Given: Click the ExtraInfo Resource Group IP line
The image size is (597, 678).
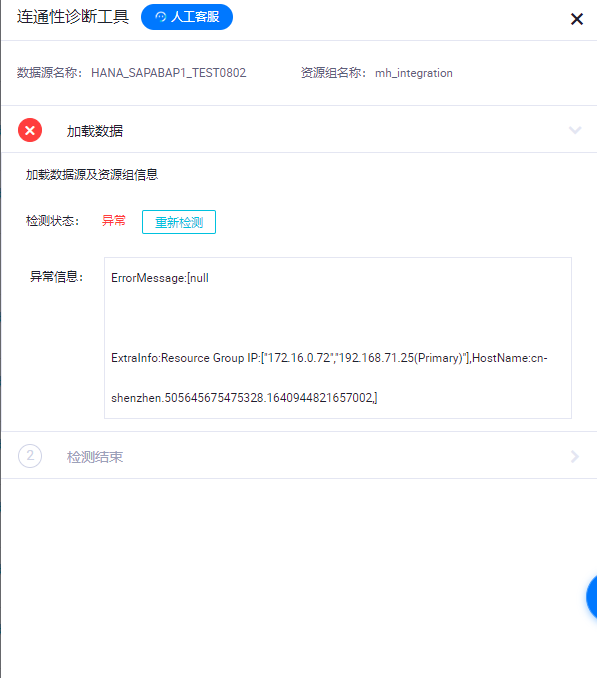Looking at the screenshot, I should pyautogui.click(x=329, y=358).
